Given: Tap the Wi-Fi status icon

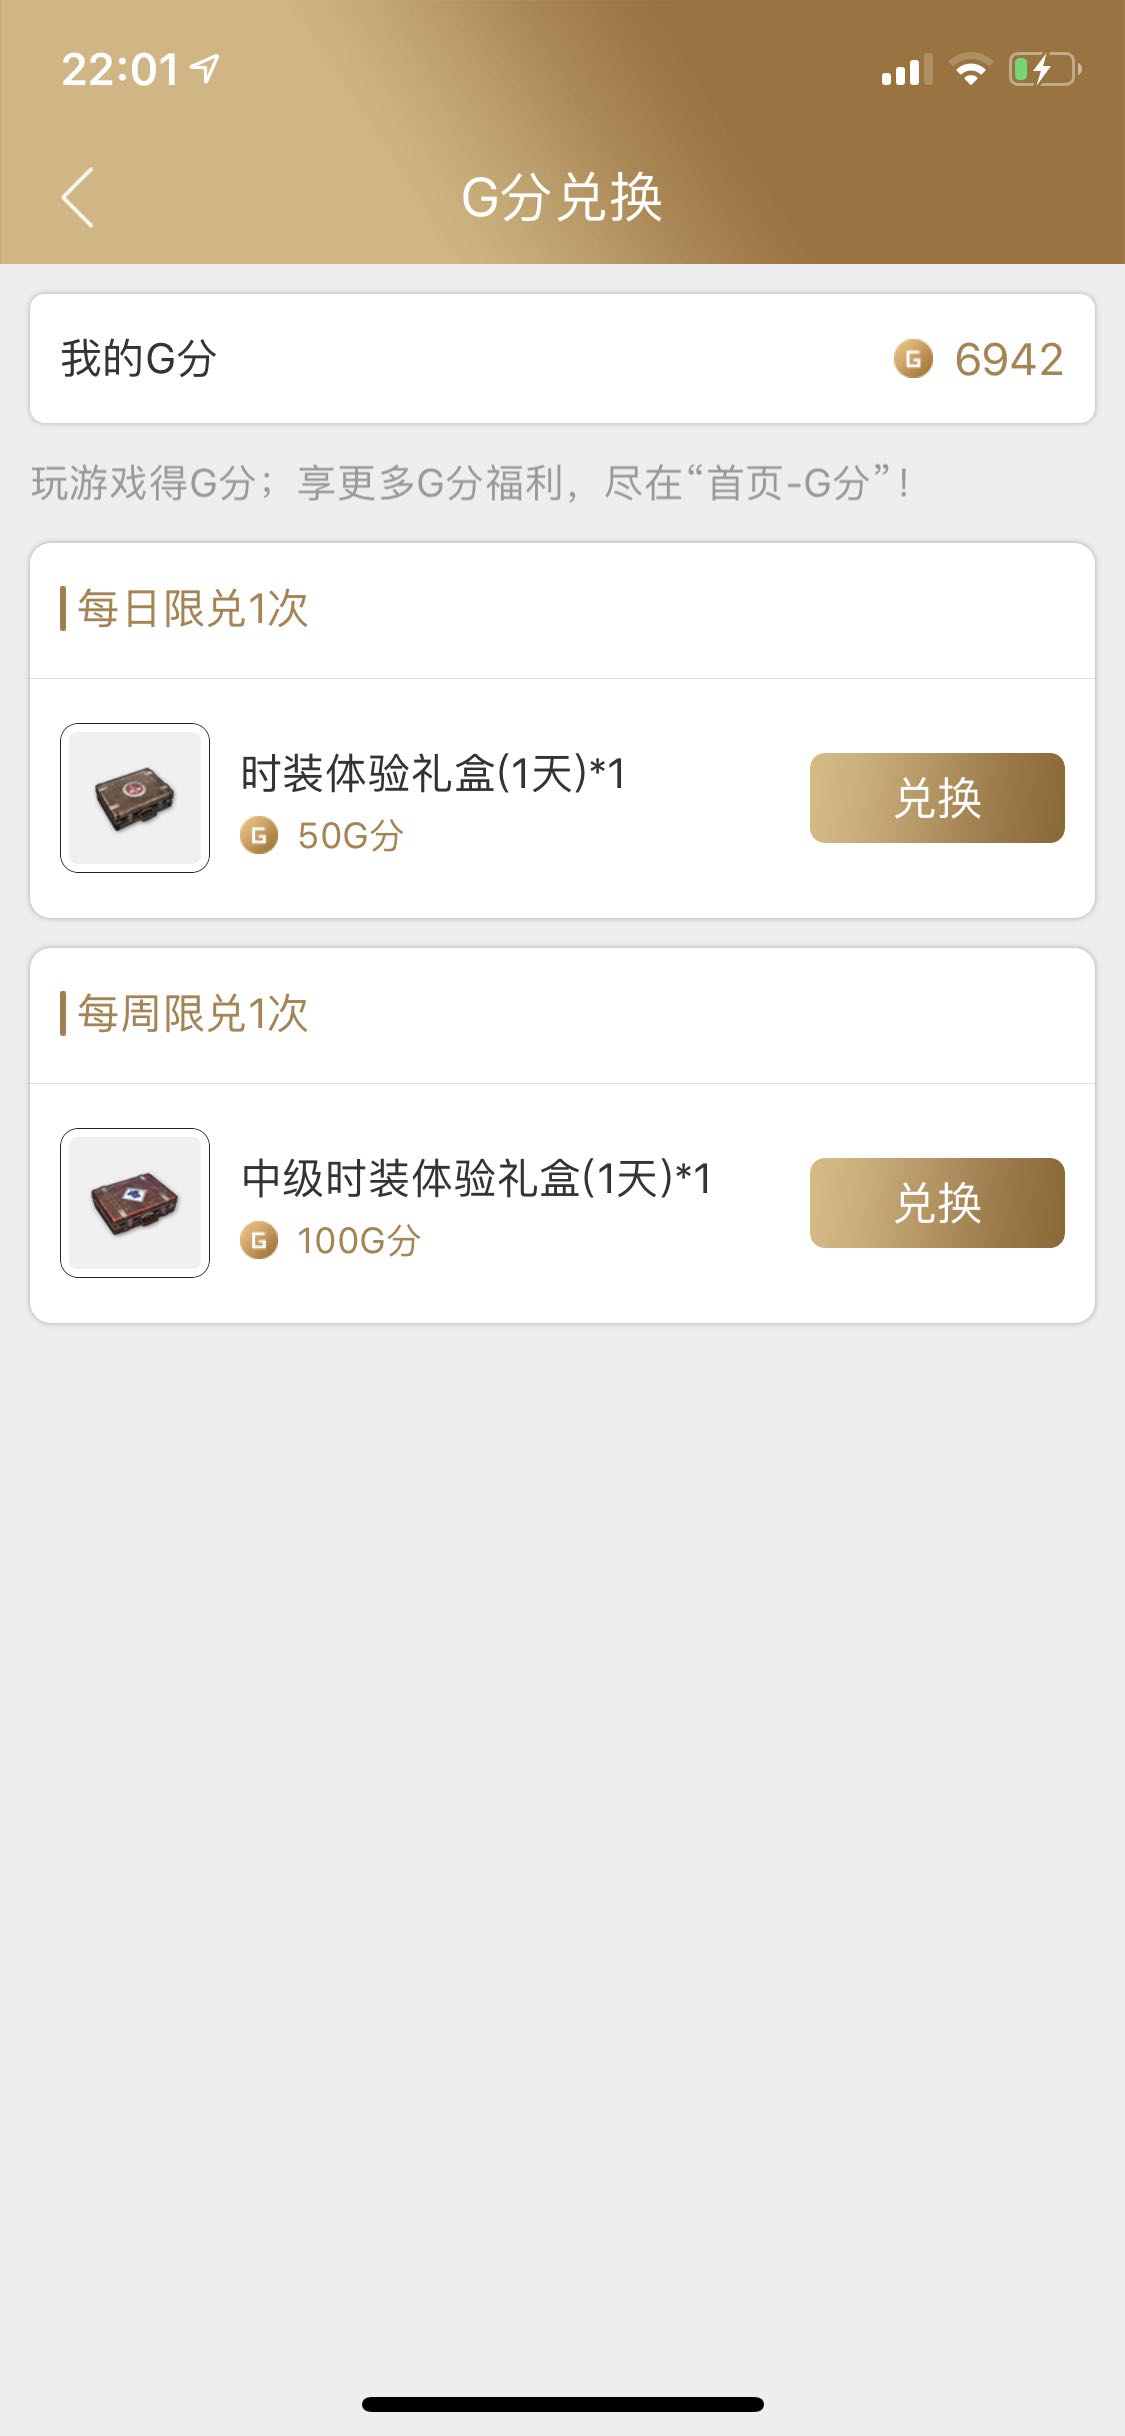Looking at the screenshot, I should click(969, 70).
